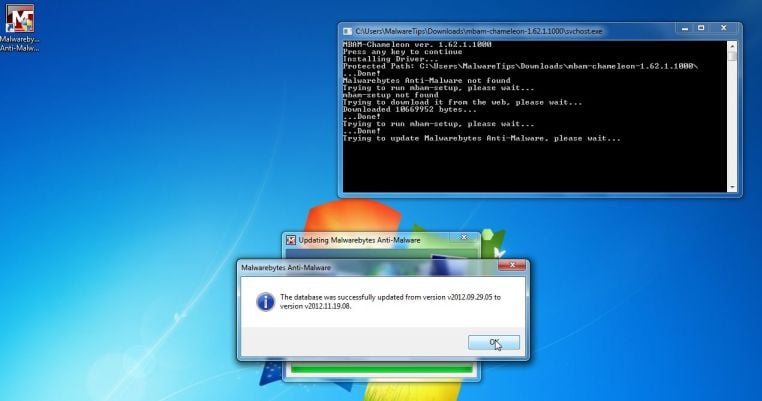762x401 pixels.
Task: Click the console title path svchost.exe
Action: click(479, 31)
